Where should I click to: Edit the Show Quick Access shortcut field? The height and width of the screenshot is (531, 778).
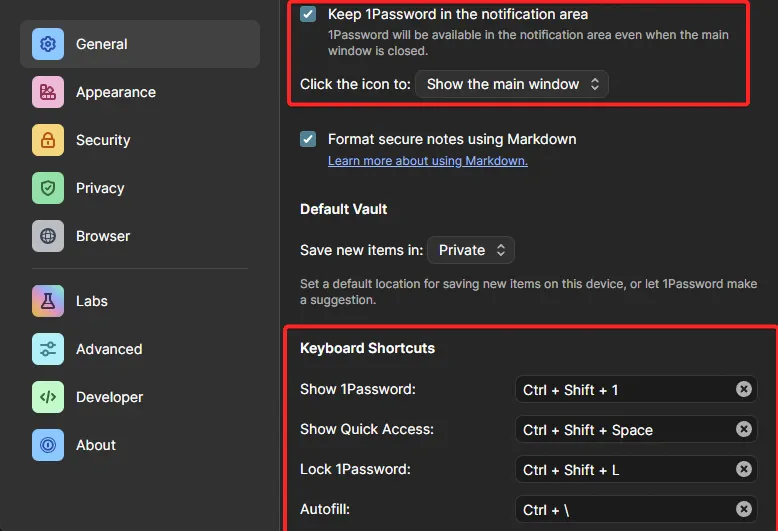[x=636, y=429]
